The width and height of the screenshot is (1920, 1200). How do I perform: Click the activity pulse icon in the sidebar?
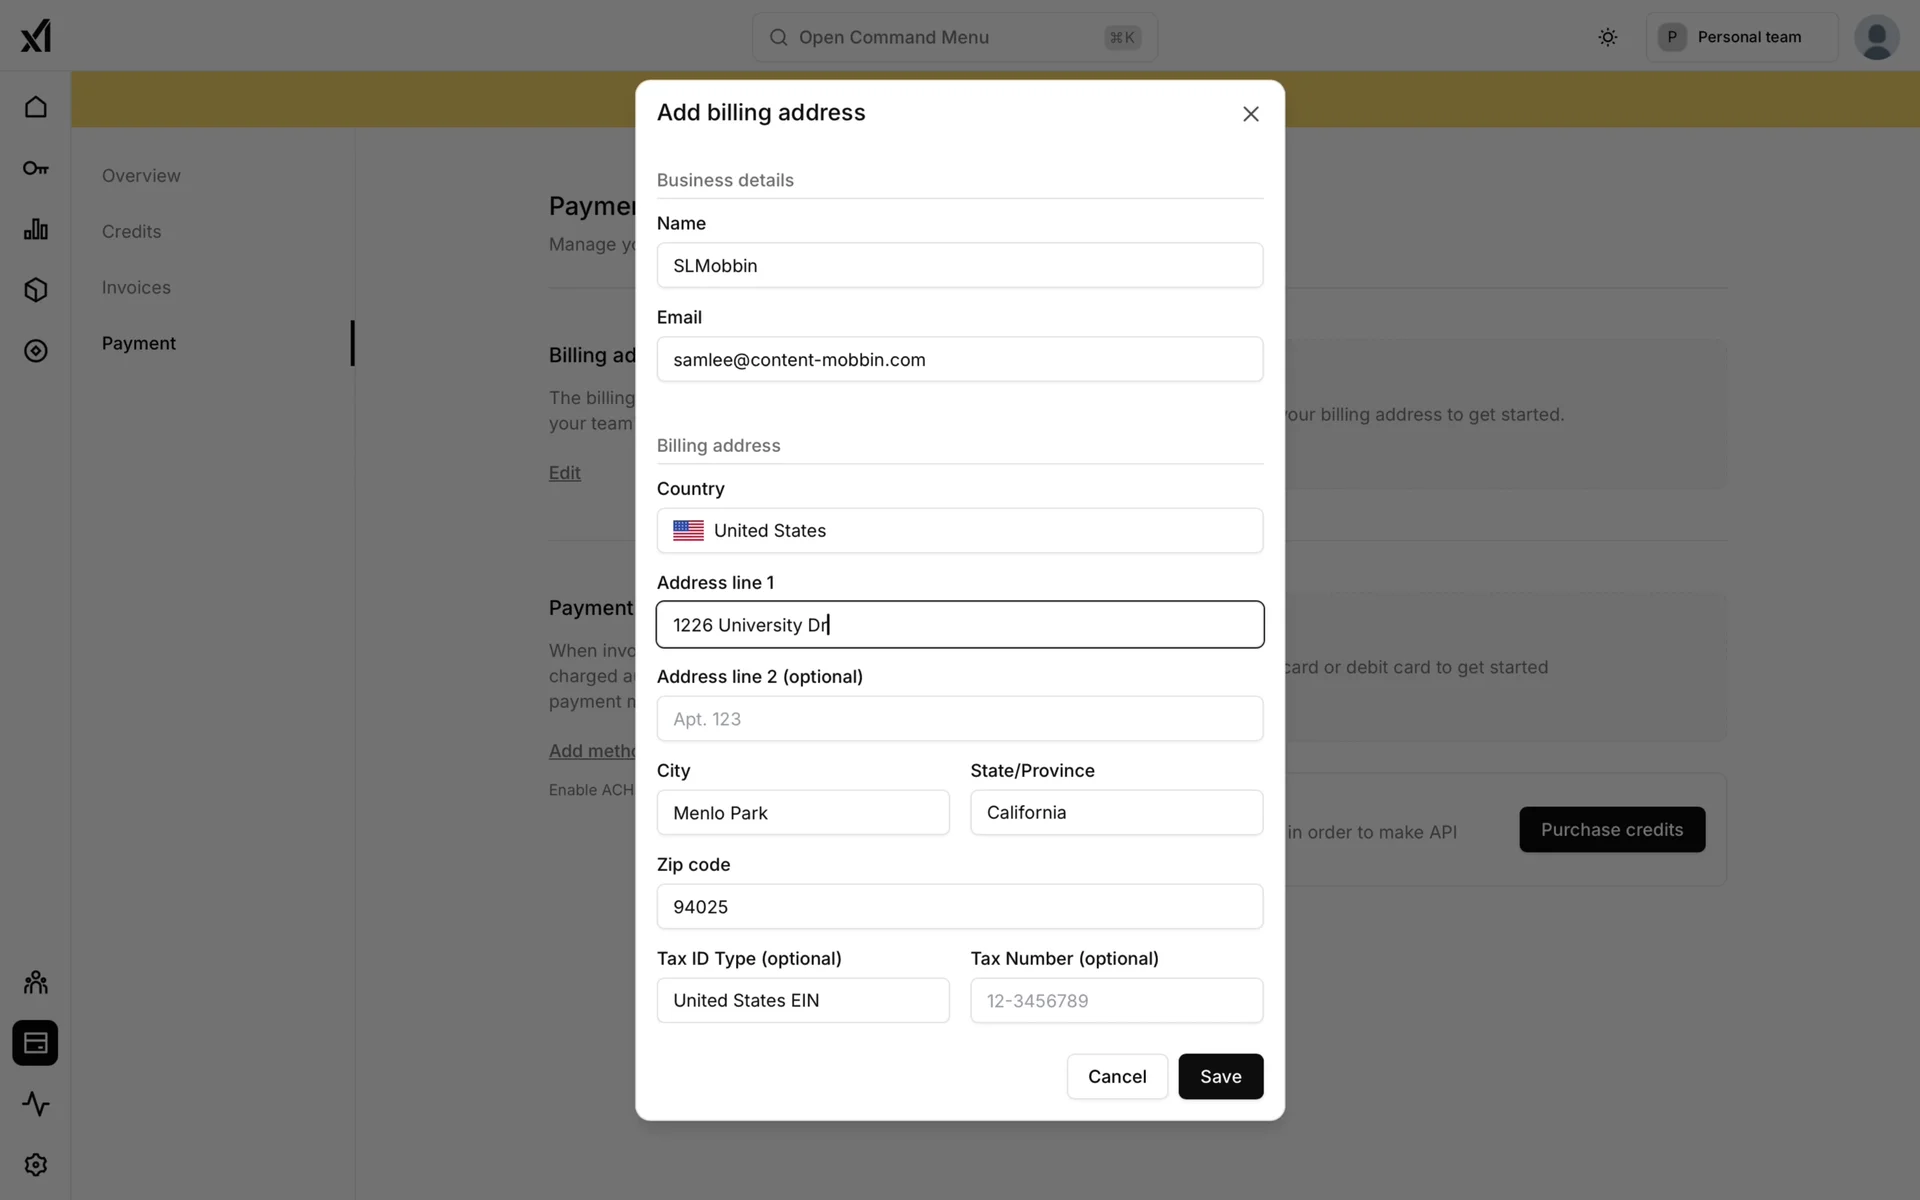(x=36, y=1104)
